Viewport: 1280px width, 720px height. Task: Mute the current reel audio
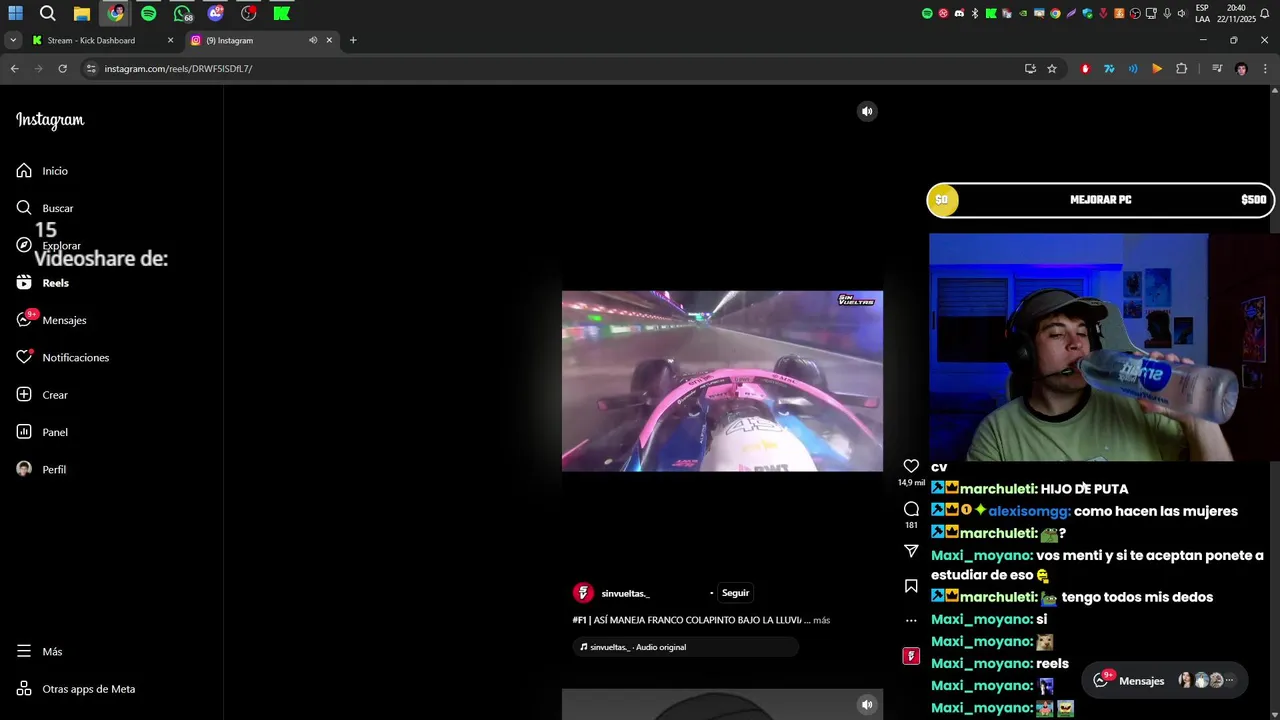click(867, 111)
